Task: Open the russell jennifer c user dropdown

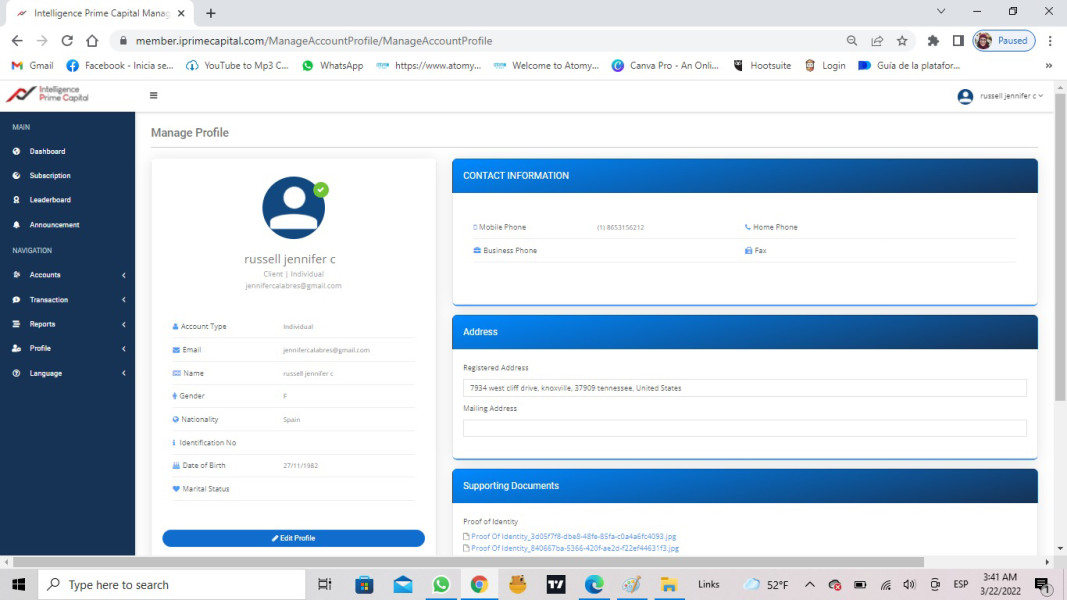Action: click(x=1000, y=96)
